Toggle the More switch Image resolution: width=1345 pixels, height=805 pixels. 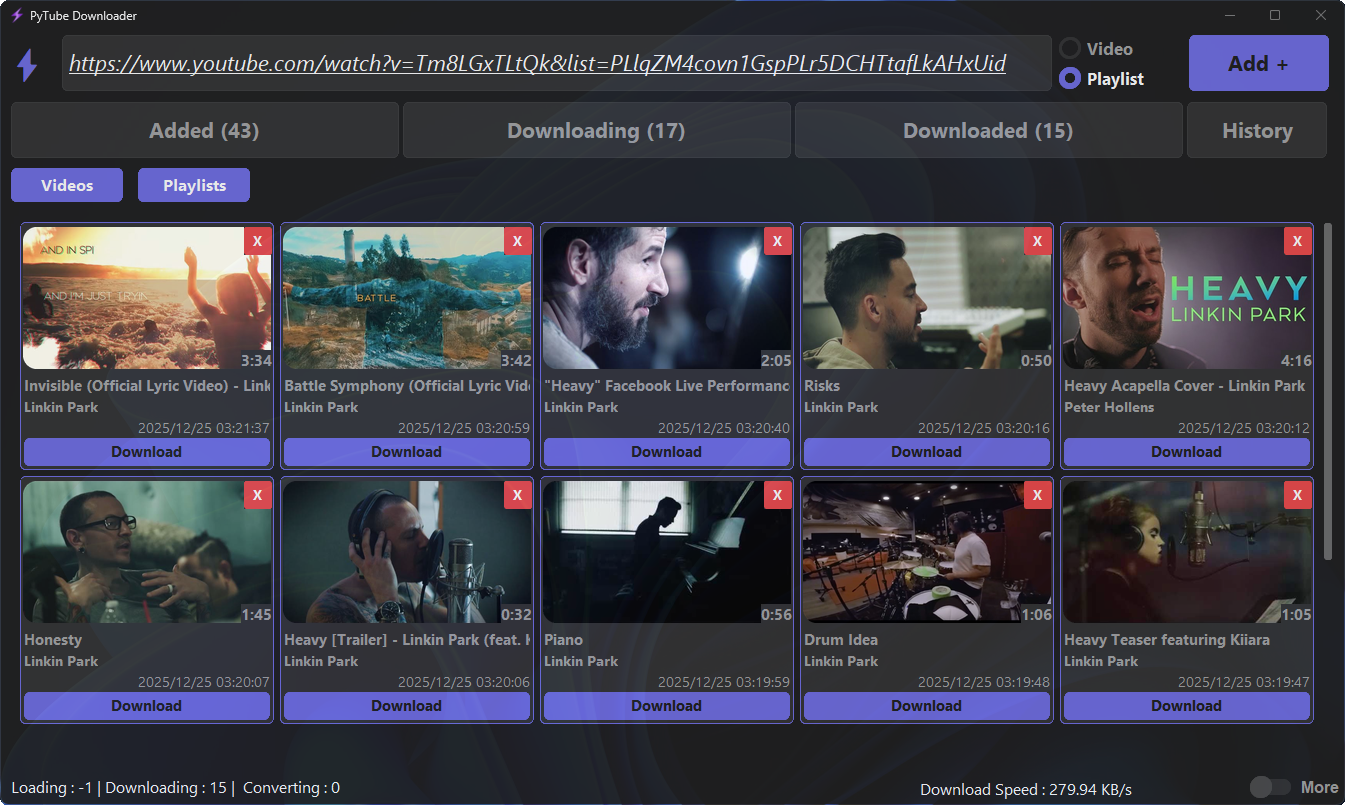pyautogui.click(x=1270, y=787)
